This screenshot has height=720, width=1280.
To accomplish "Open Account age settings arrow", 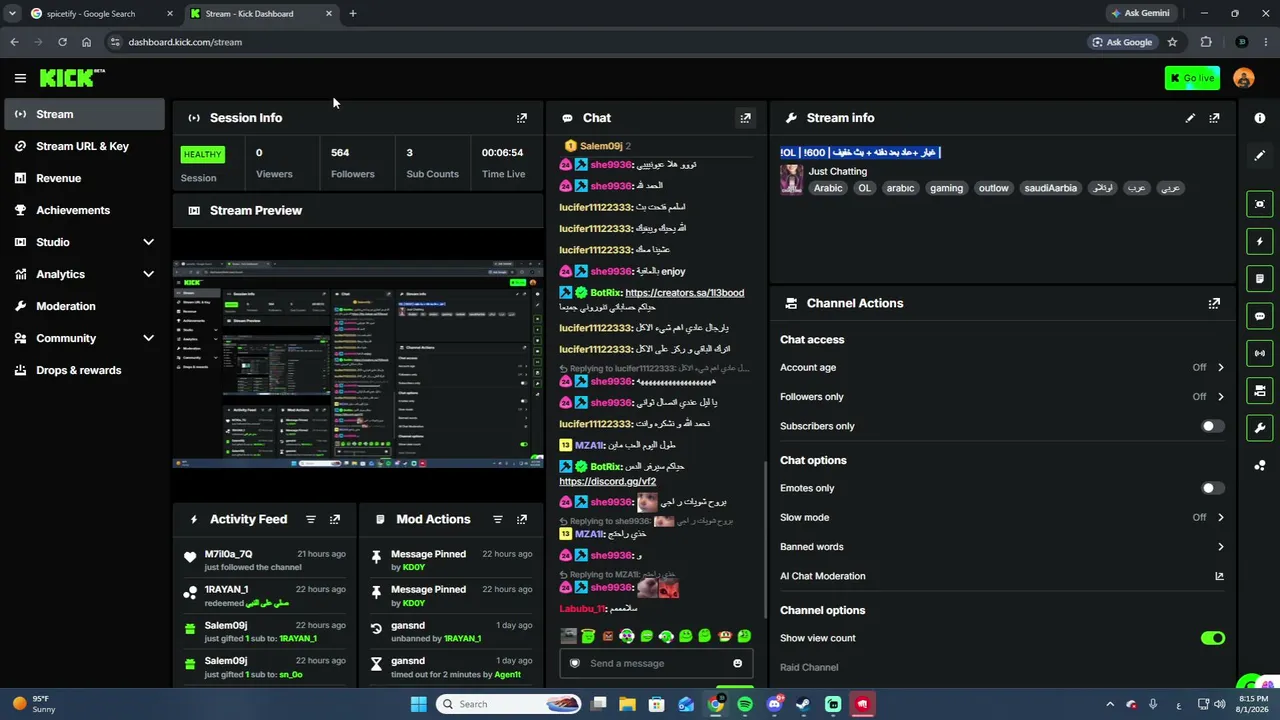I will coord(1220,367).
